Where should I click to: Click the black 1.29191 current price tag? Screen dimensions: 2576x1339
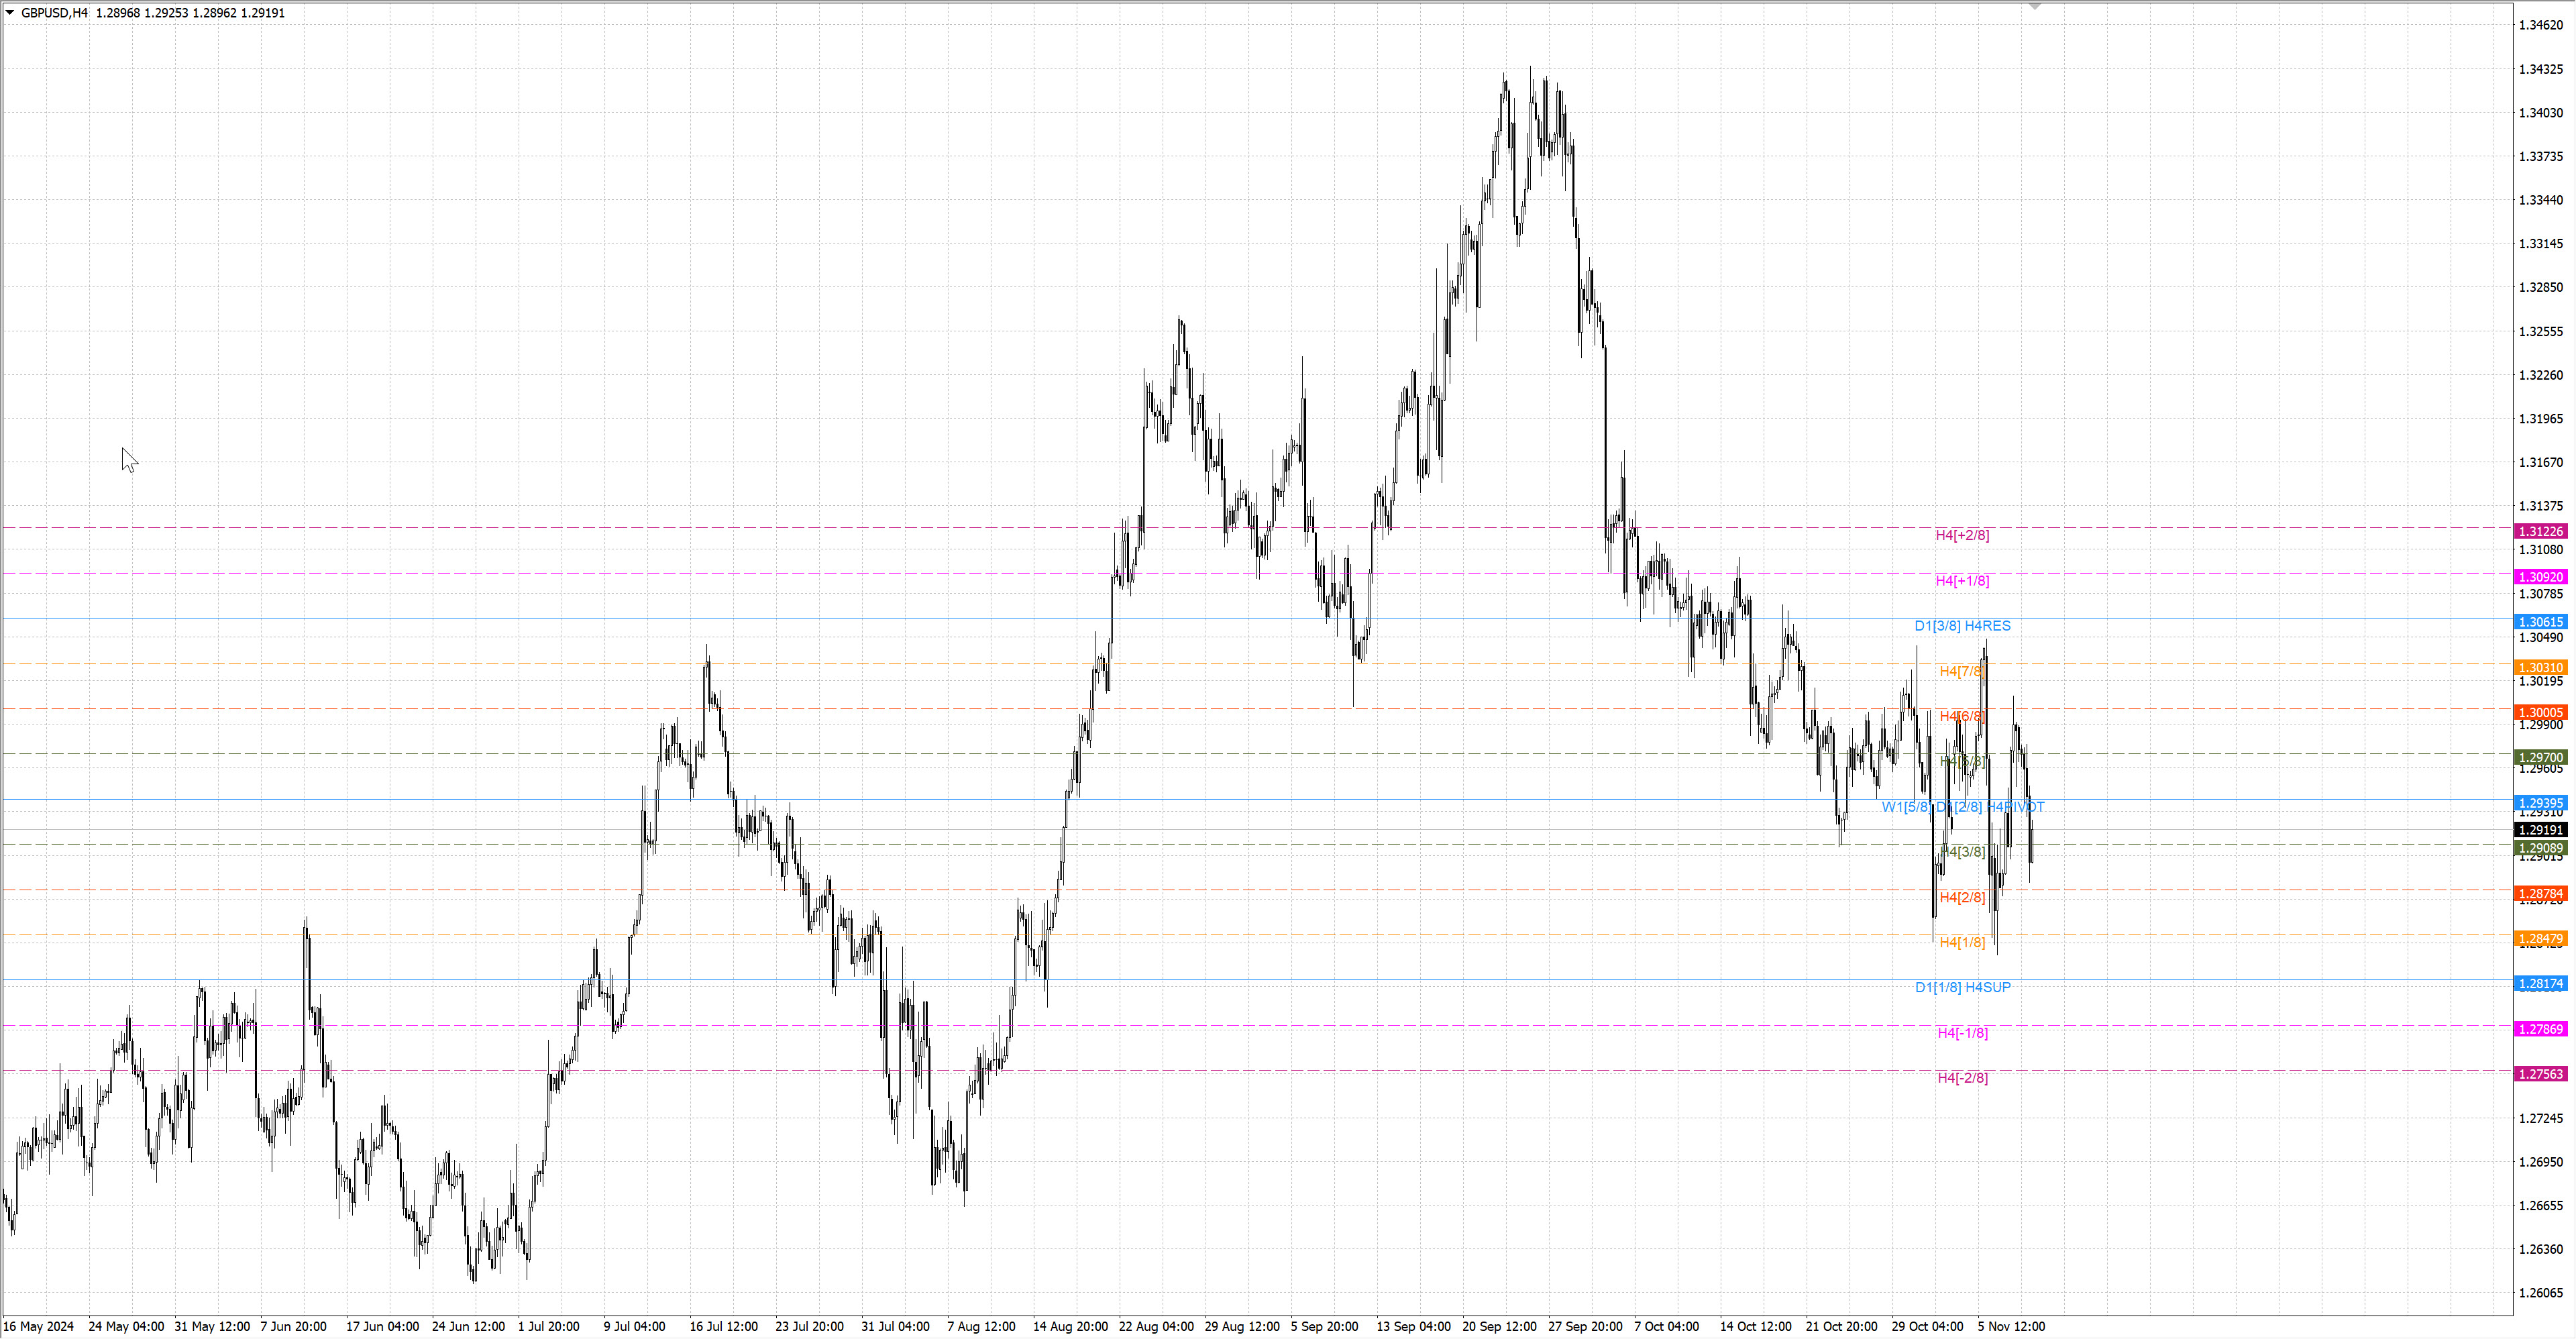click(2540, 830)
